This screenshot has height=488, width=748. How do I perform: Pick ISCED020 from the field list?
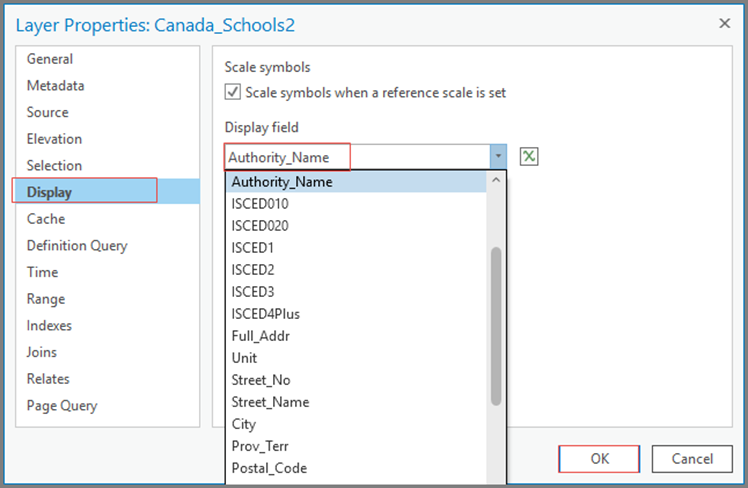coord(356,226)
